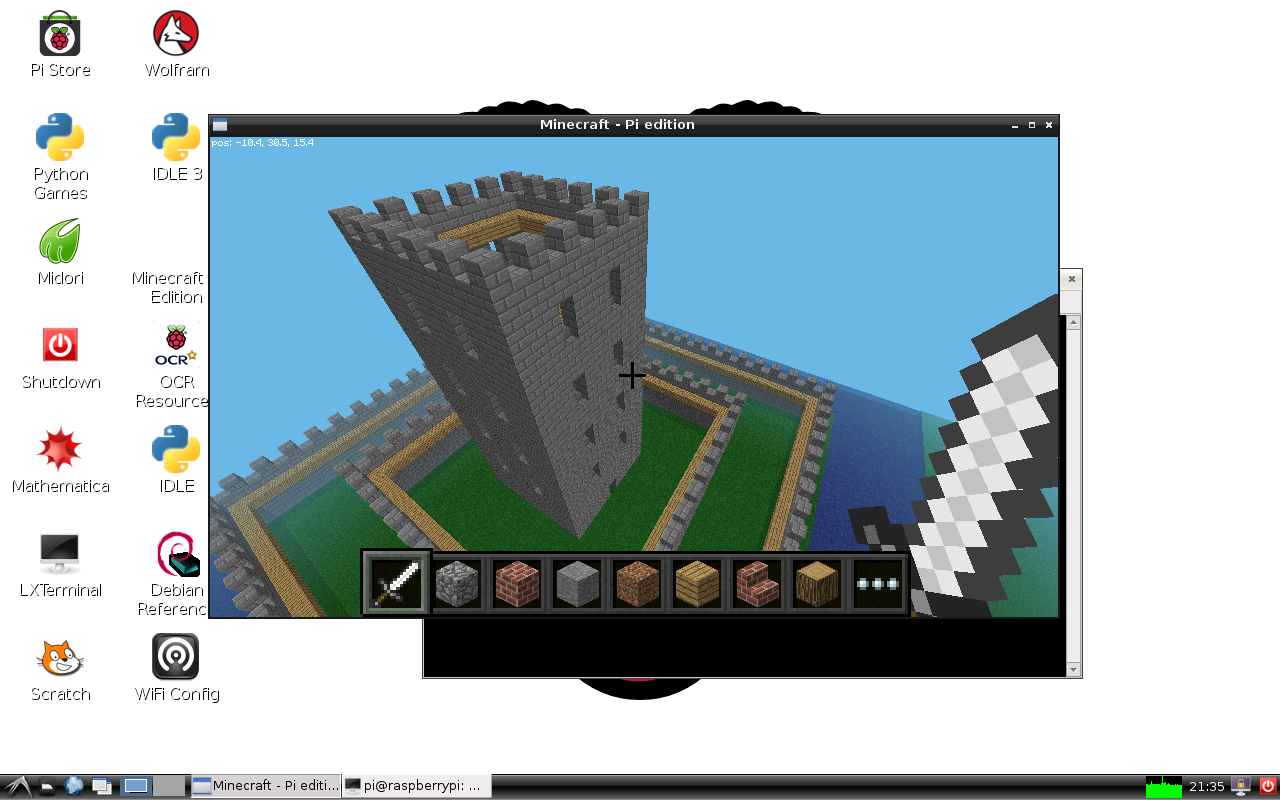
Task: Click the screen lock tray icon
Action: tap(1241, 786)
